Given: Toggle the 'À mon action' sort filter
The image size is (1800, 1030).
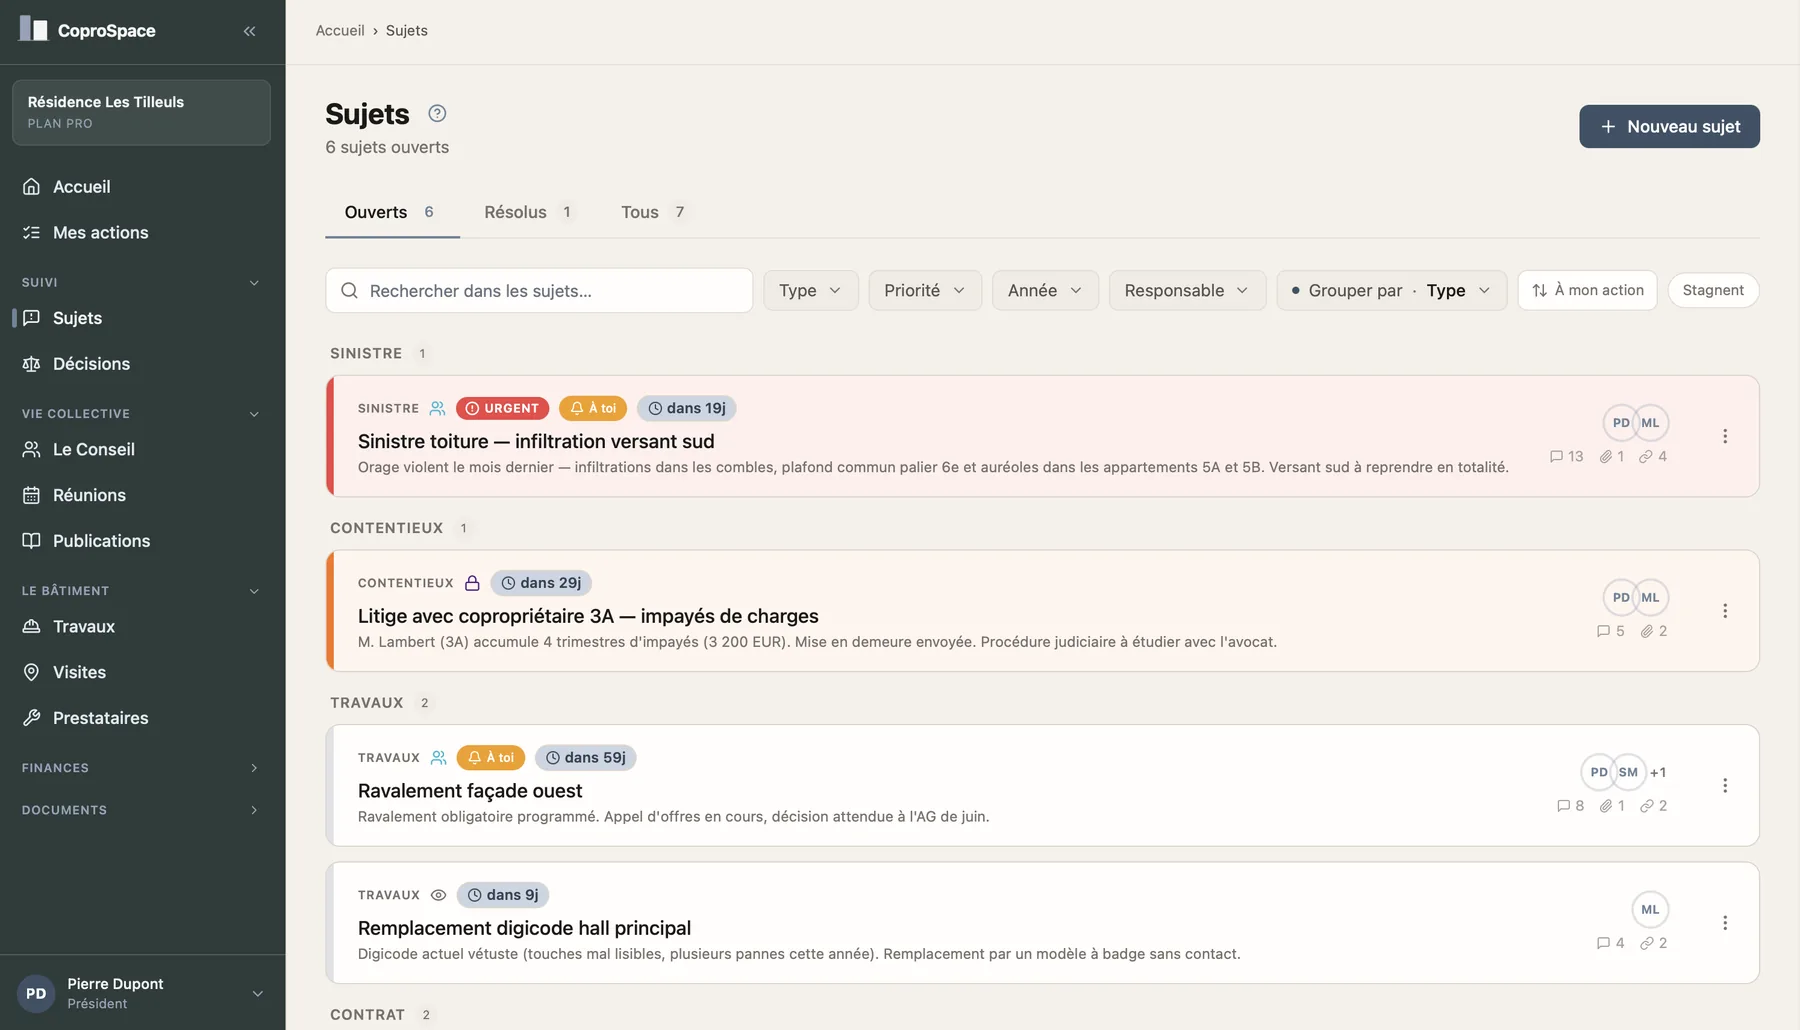Looking at the screenshot, I should 1587,290.
